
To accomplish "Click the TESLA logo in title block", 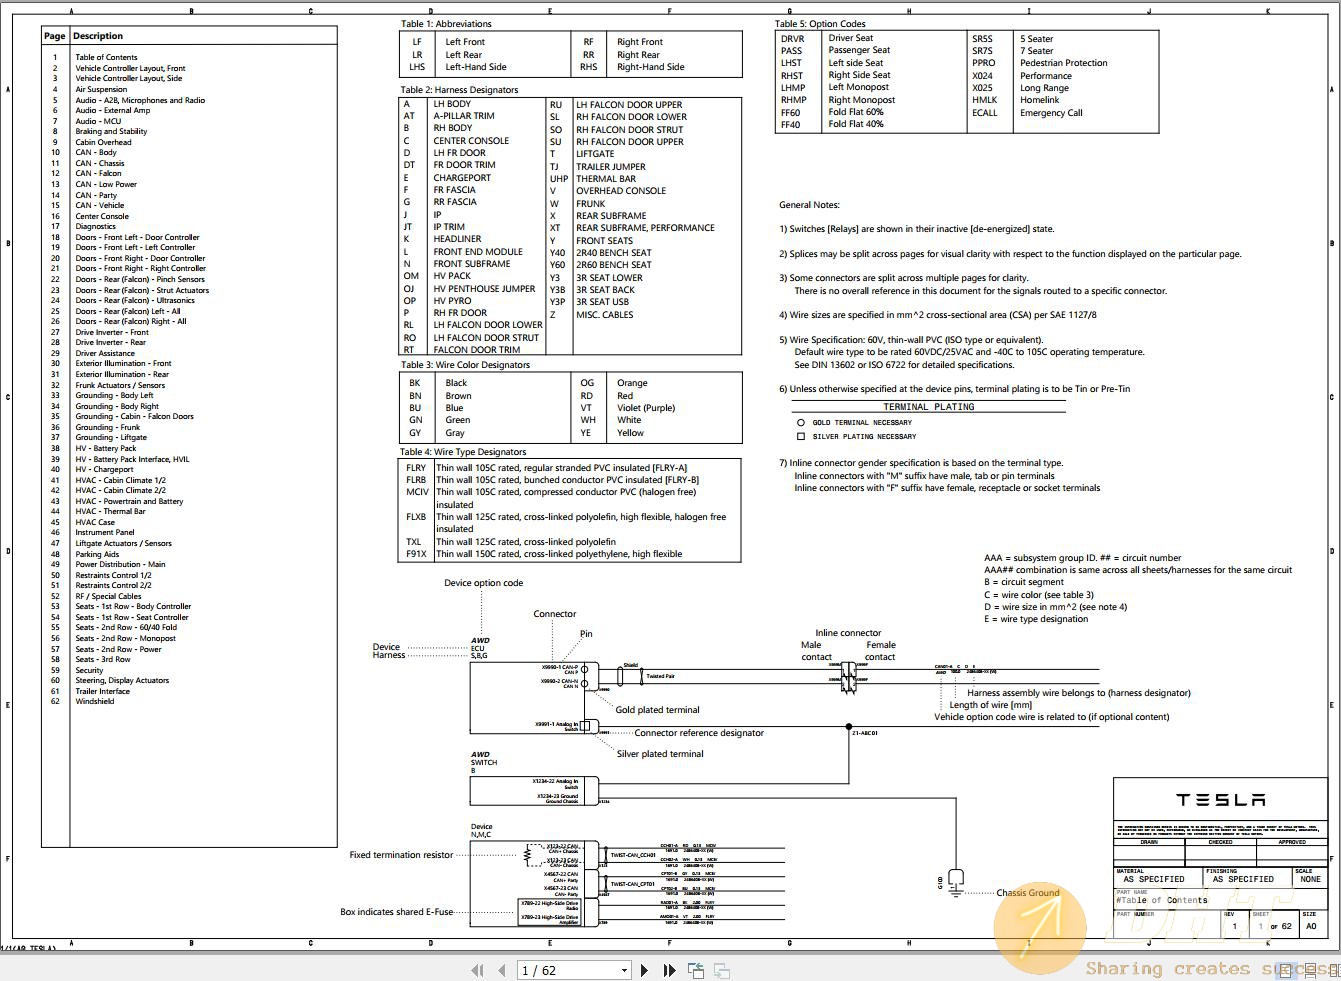I will click(x=1221, y=800).
